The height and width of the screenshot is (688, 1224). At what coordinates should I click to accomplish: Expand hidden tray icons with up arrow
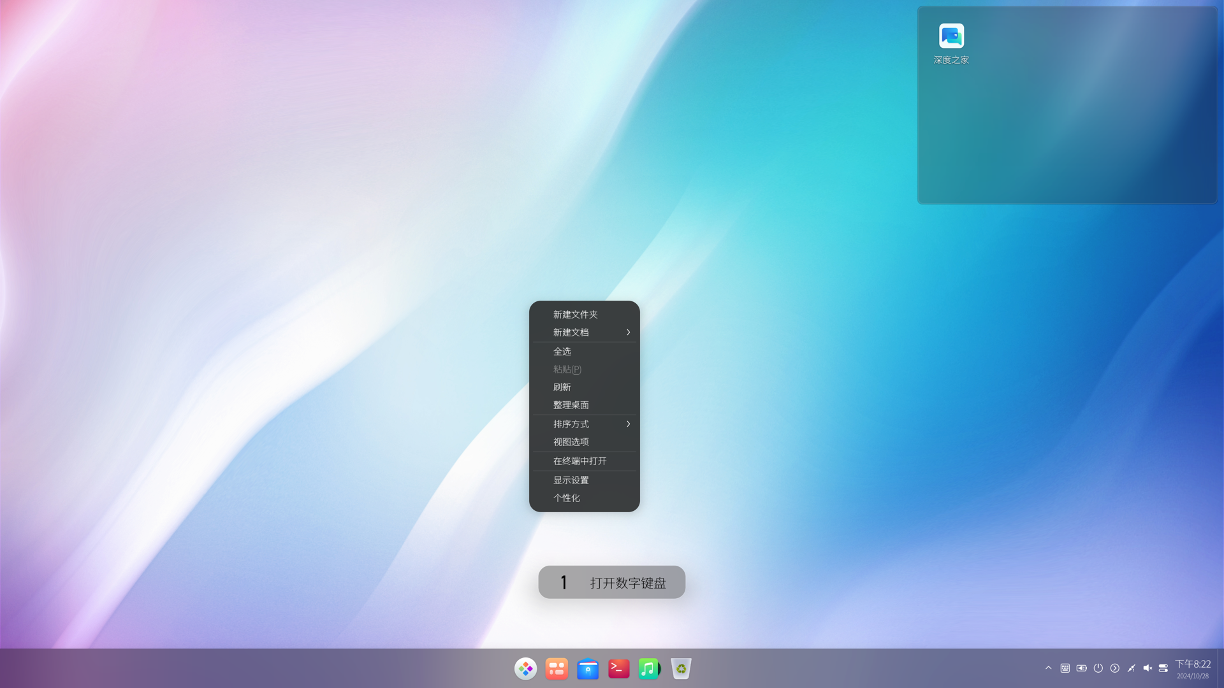[1048, 668]
